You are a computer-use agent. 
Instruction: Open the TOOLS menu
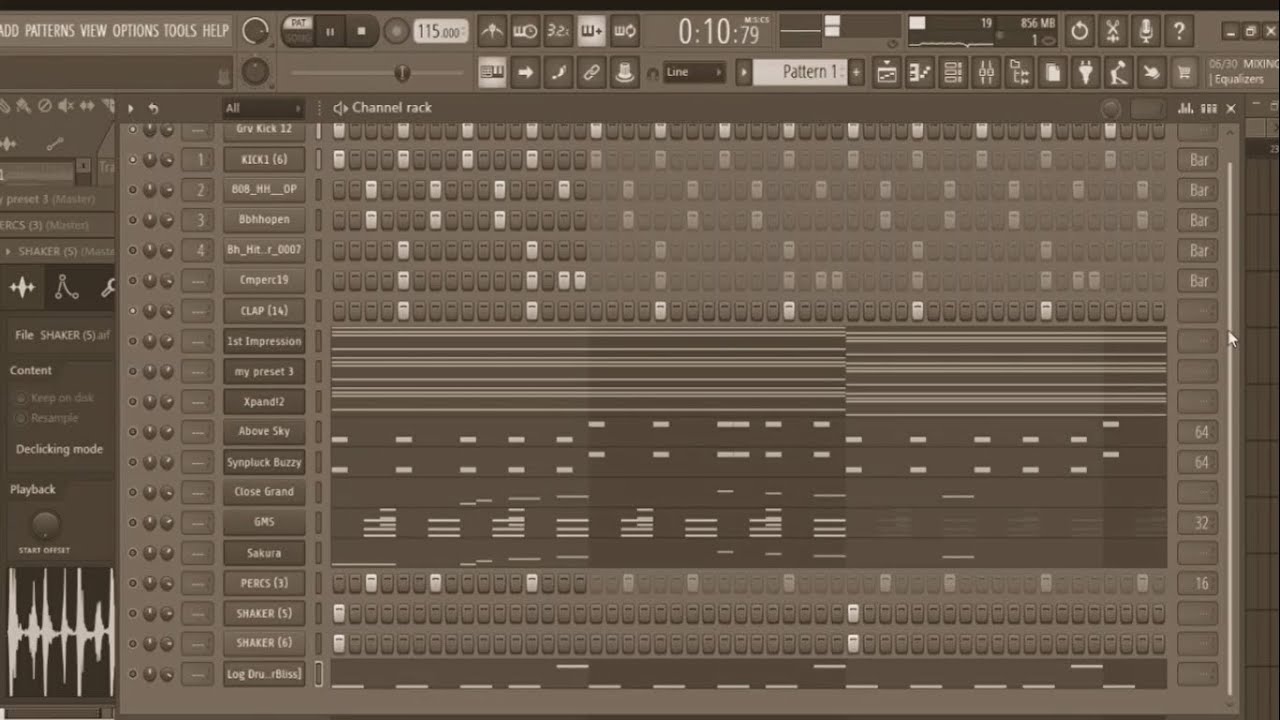tap(180, 31)
